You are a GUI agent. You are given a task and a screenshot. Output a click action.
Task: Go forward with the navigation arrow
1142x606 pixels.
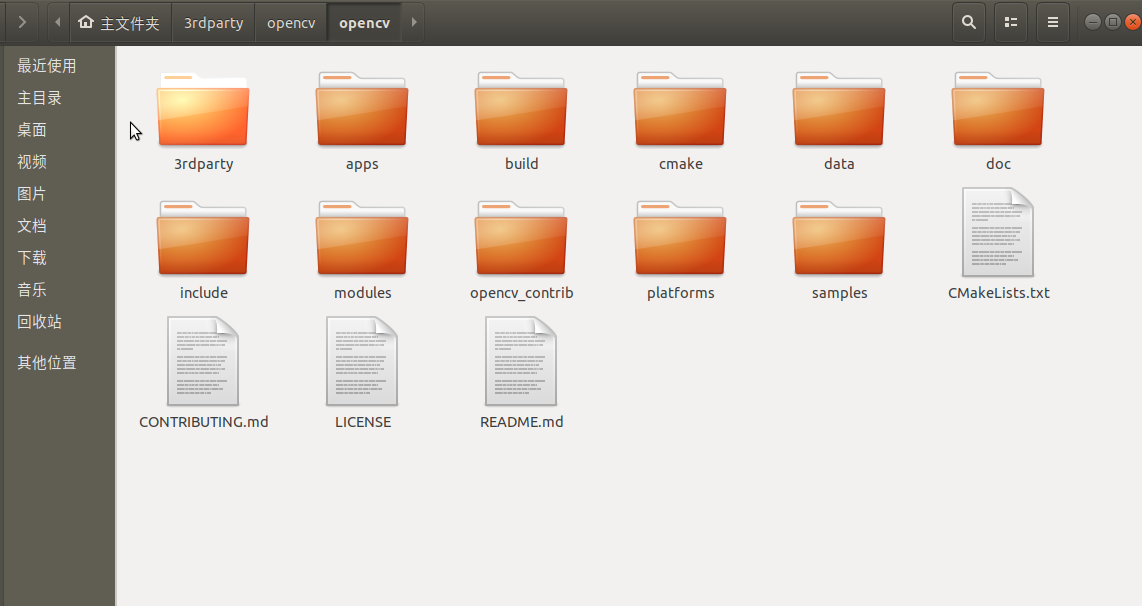[22, 22]
